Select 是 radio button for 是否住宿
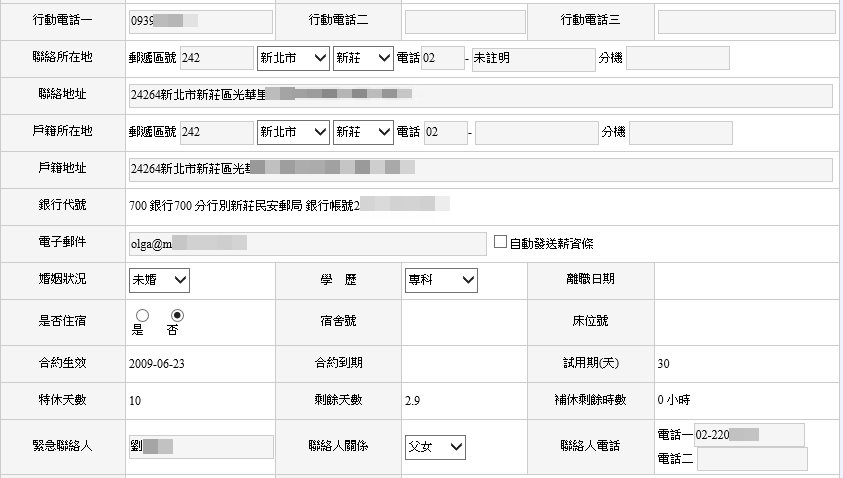 142,316
